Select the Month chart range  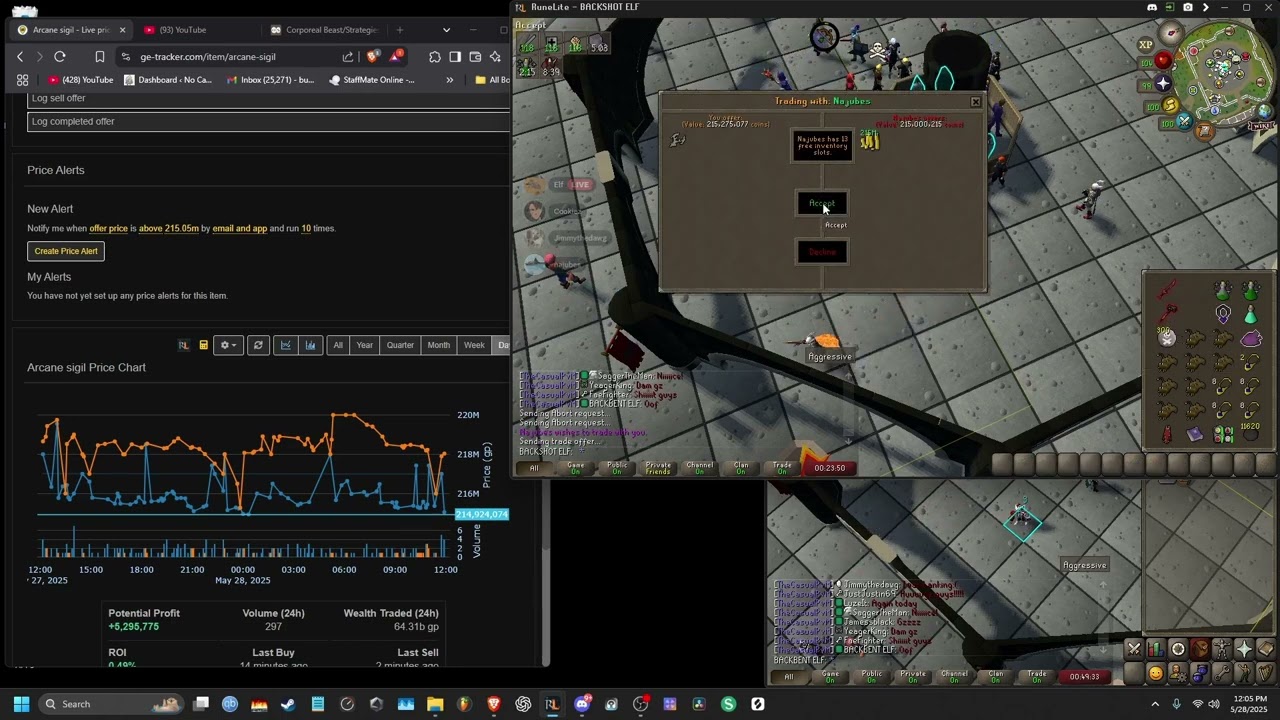[x=438, y=345]
